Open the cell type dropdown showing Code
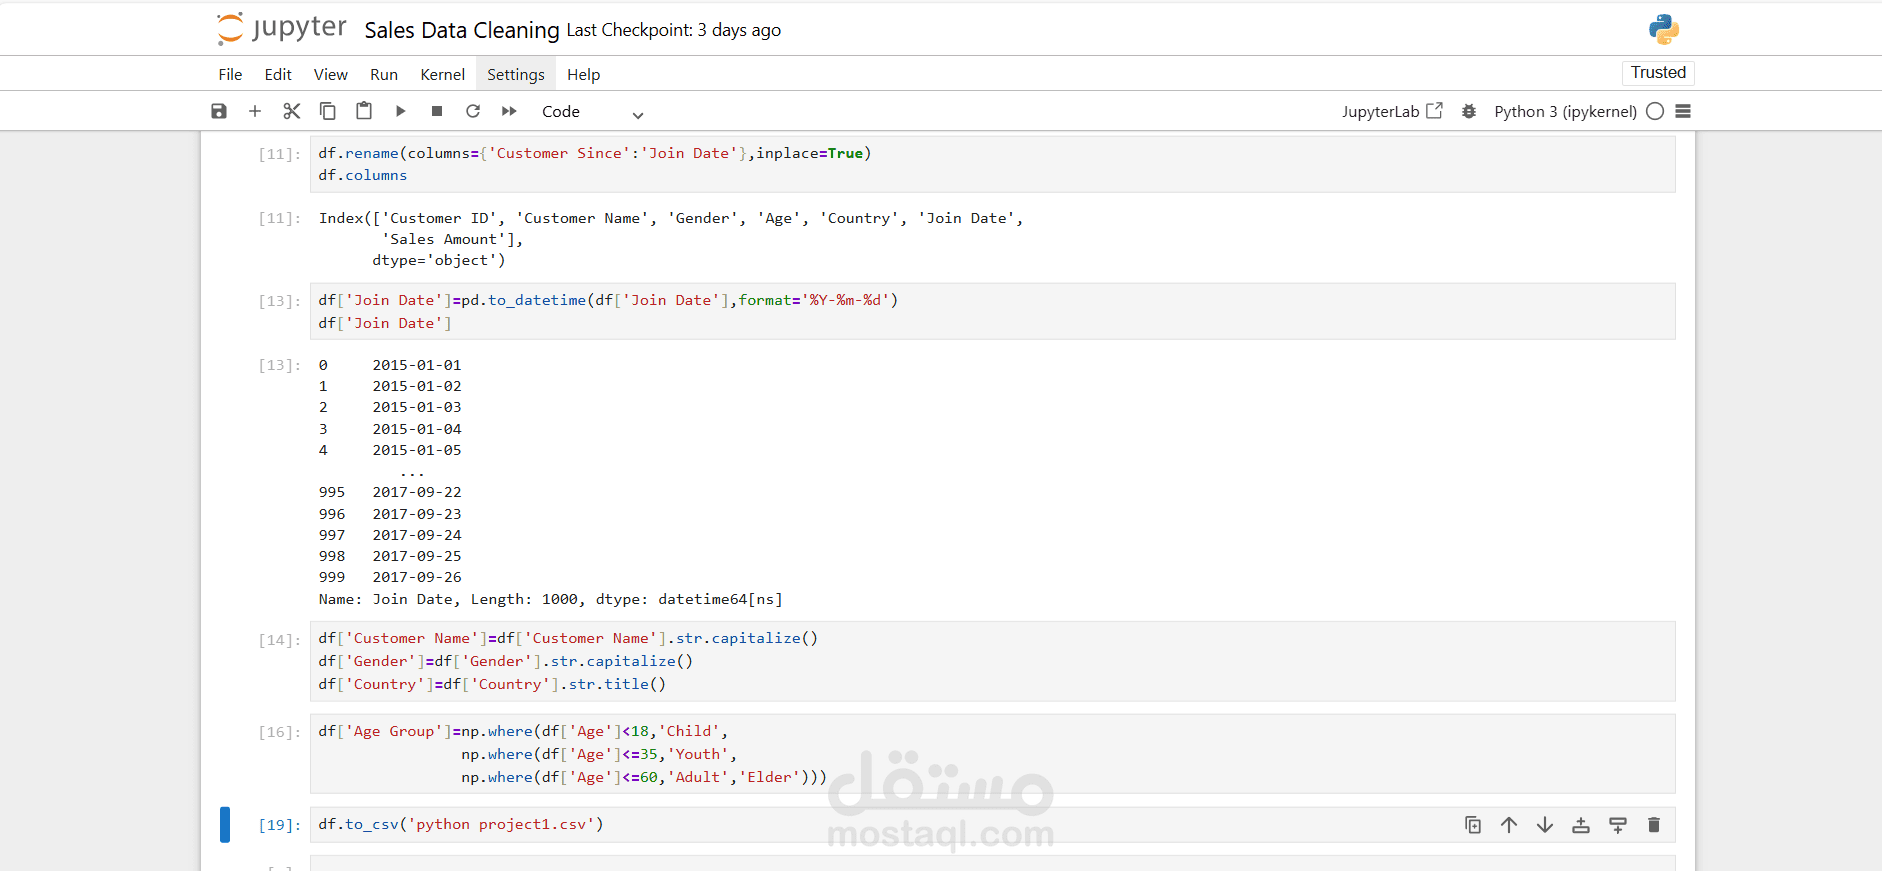Image resolution: width=1882 pixels, height=871 pixels. pos(592,112)
